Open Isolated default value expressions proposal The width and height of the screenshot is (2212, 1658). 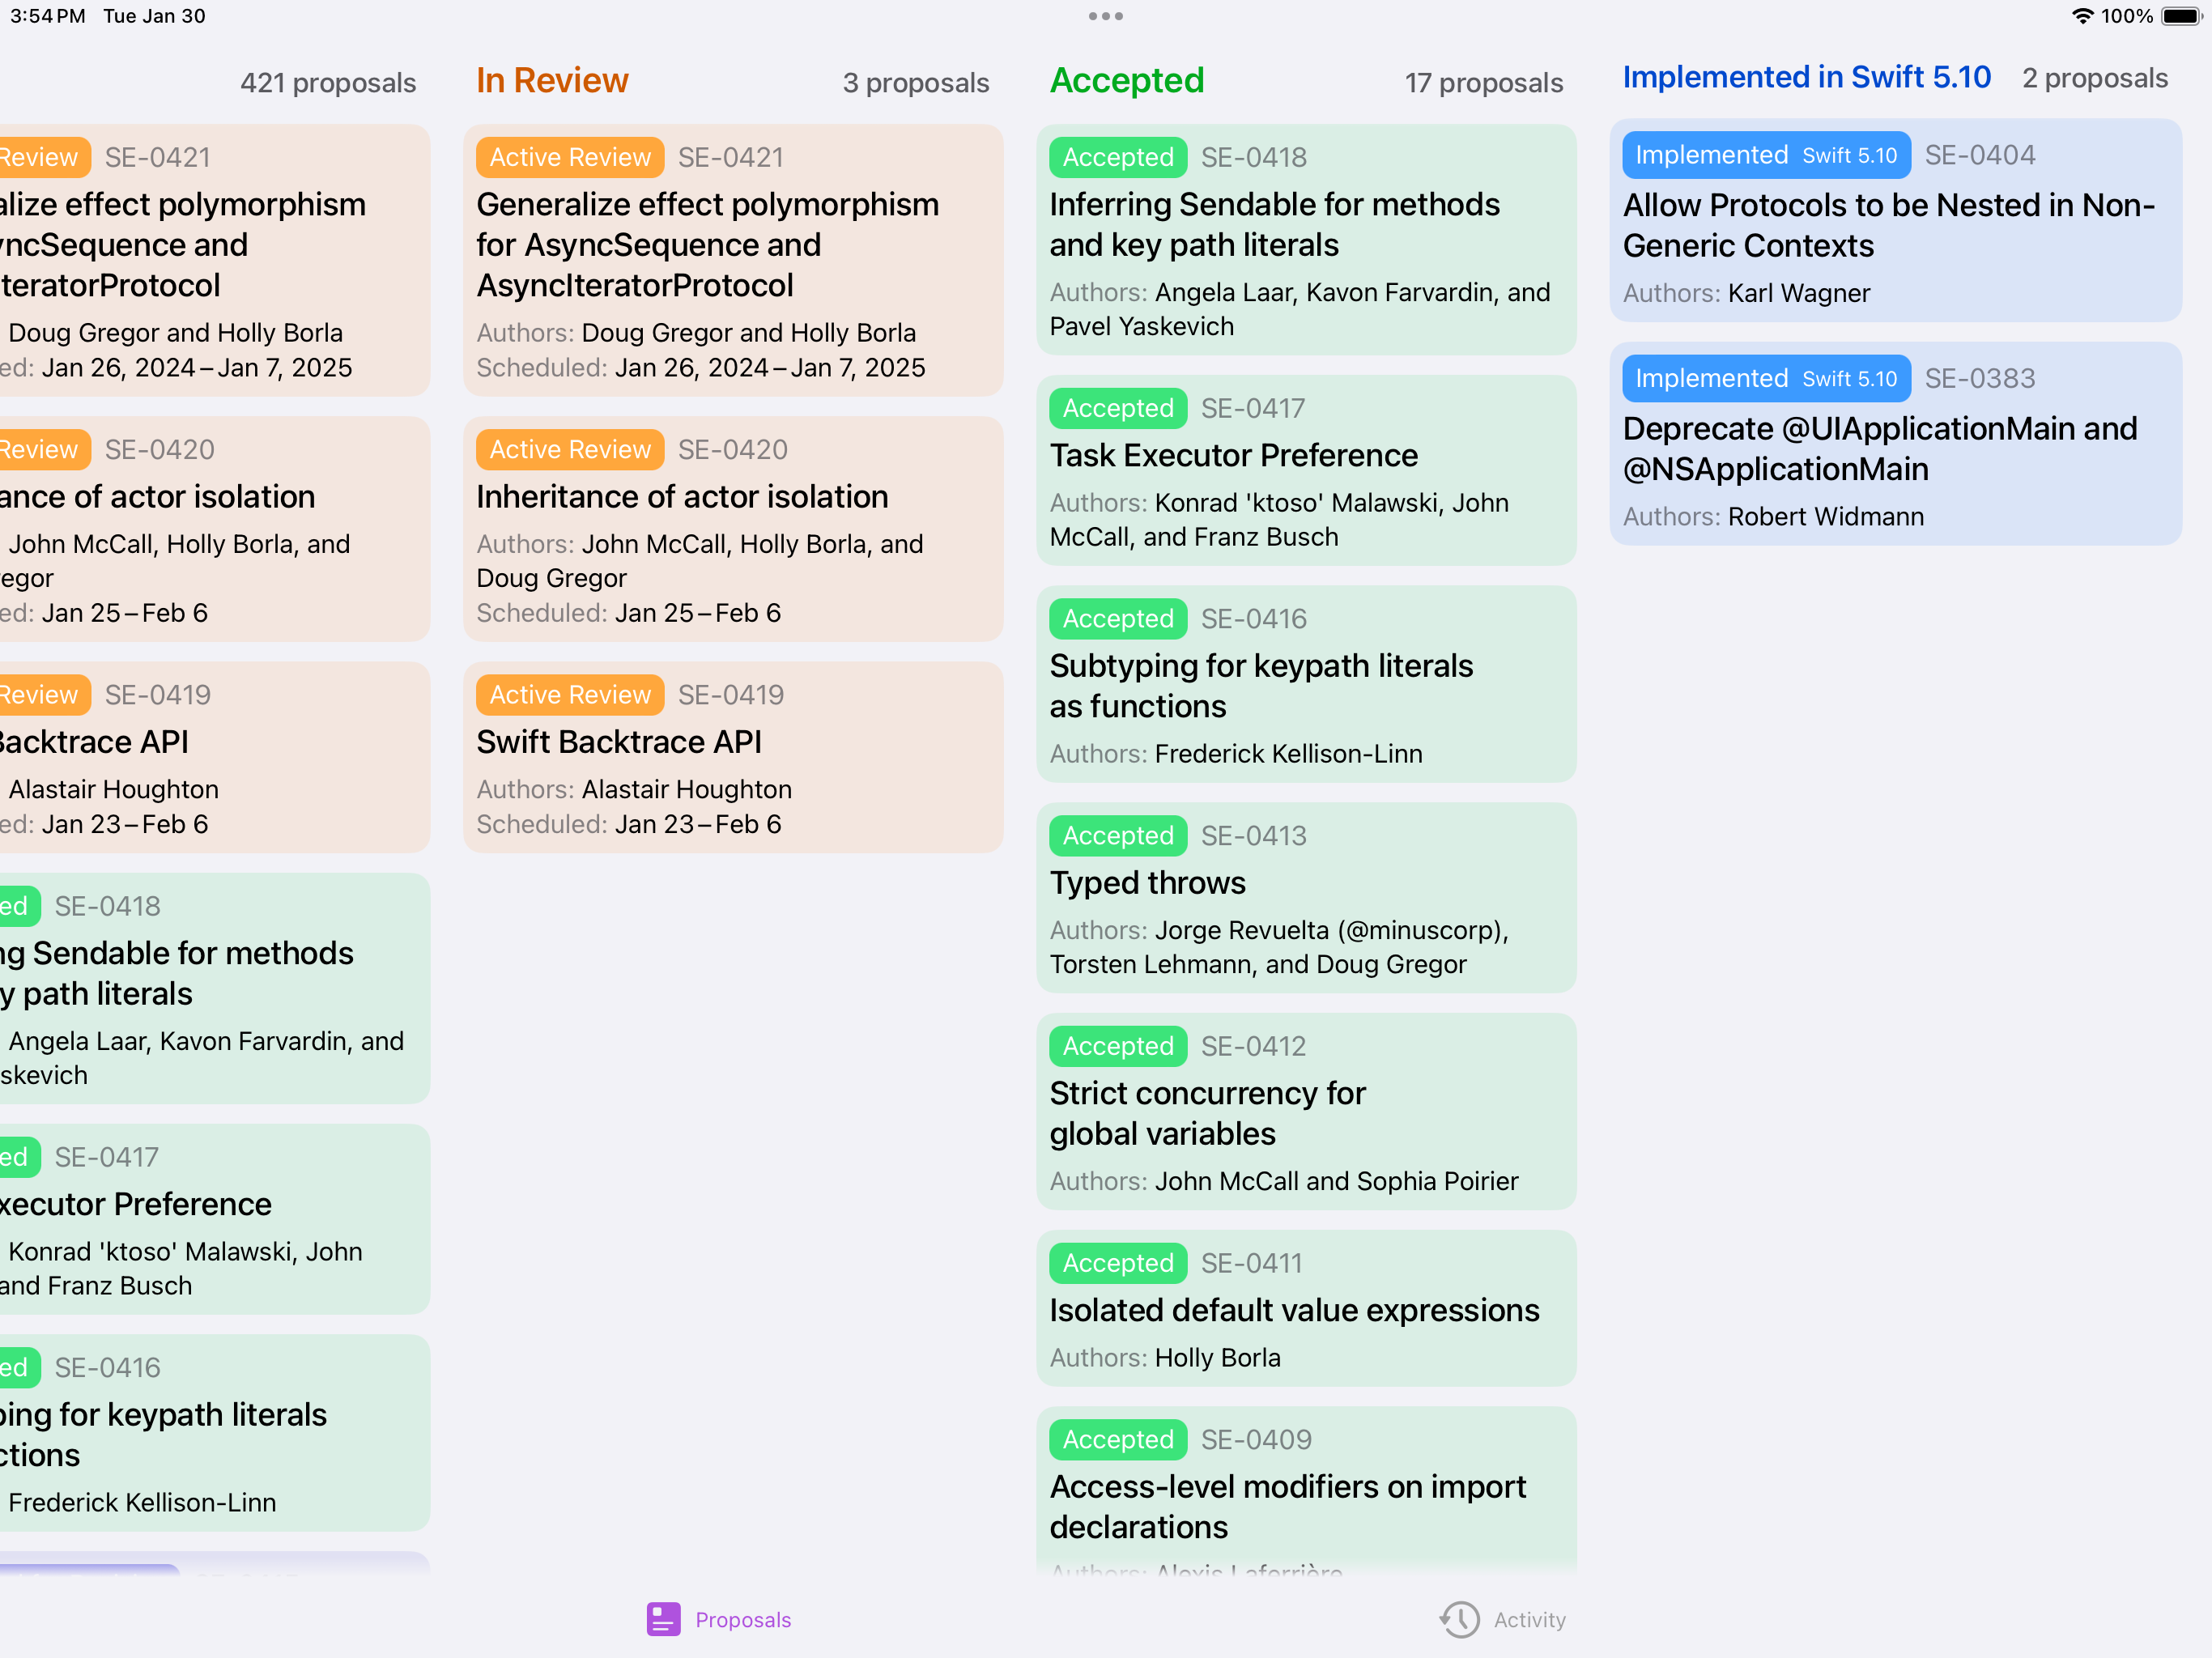(x=1306, y=1308)
